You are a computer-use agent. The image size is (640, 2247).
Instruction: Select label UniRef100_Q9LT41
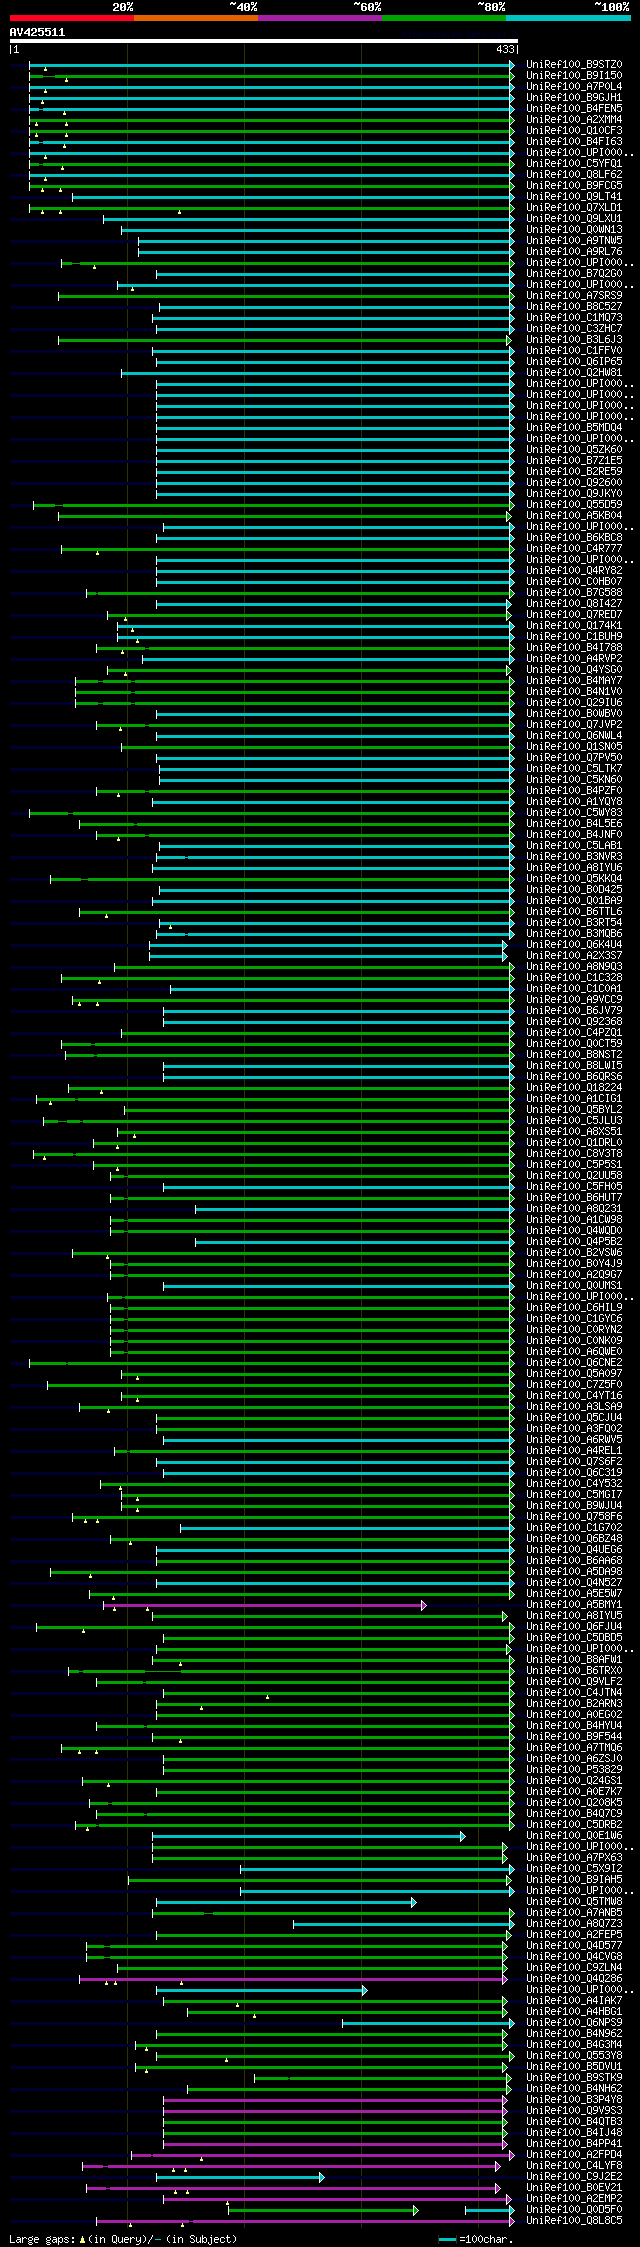pos(574,196)
